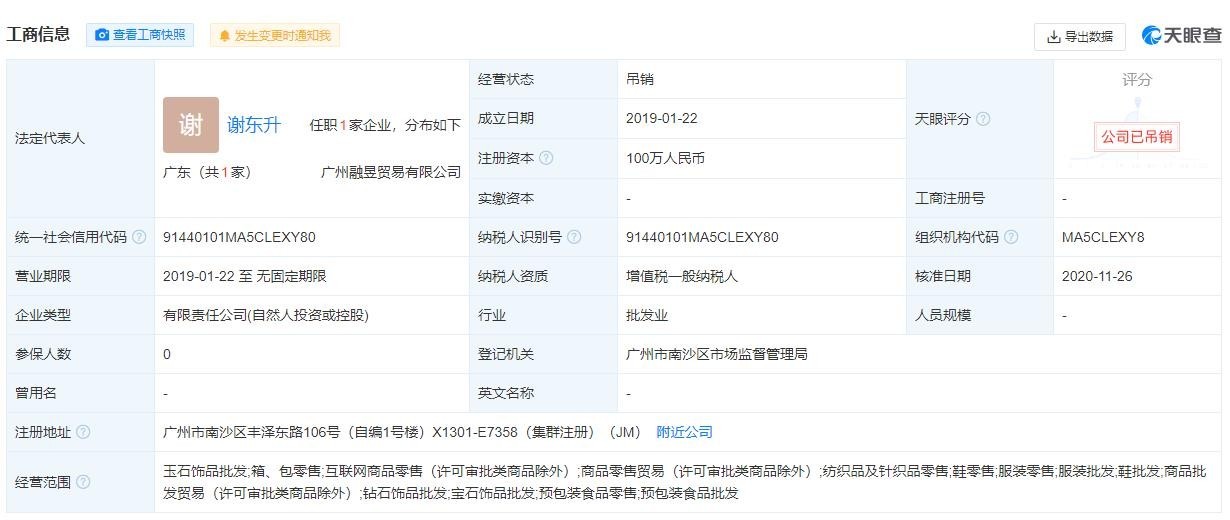Open 查看工商快照 snapshot view

[140, 35]
